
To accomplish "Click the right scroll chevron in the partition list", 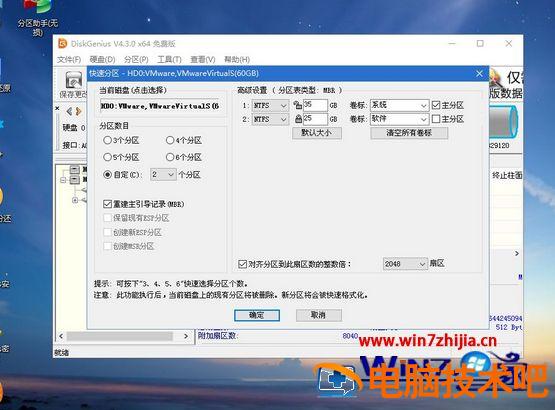I will (517, 254).
